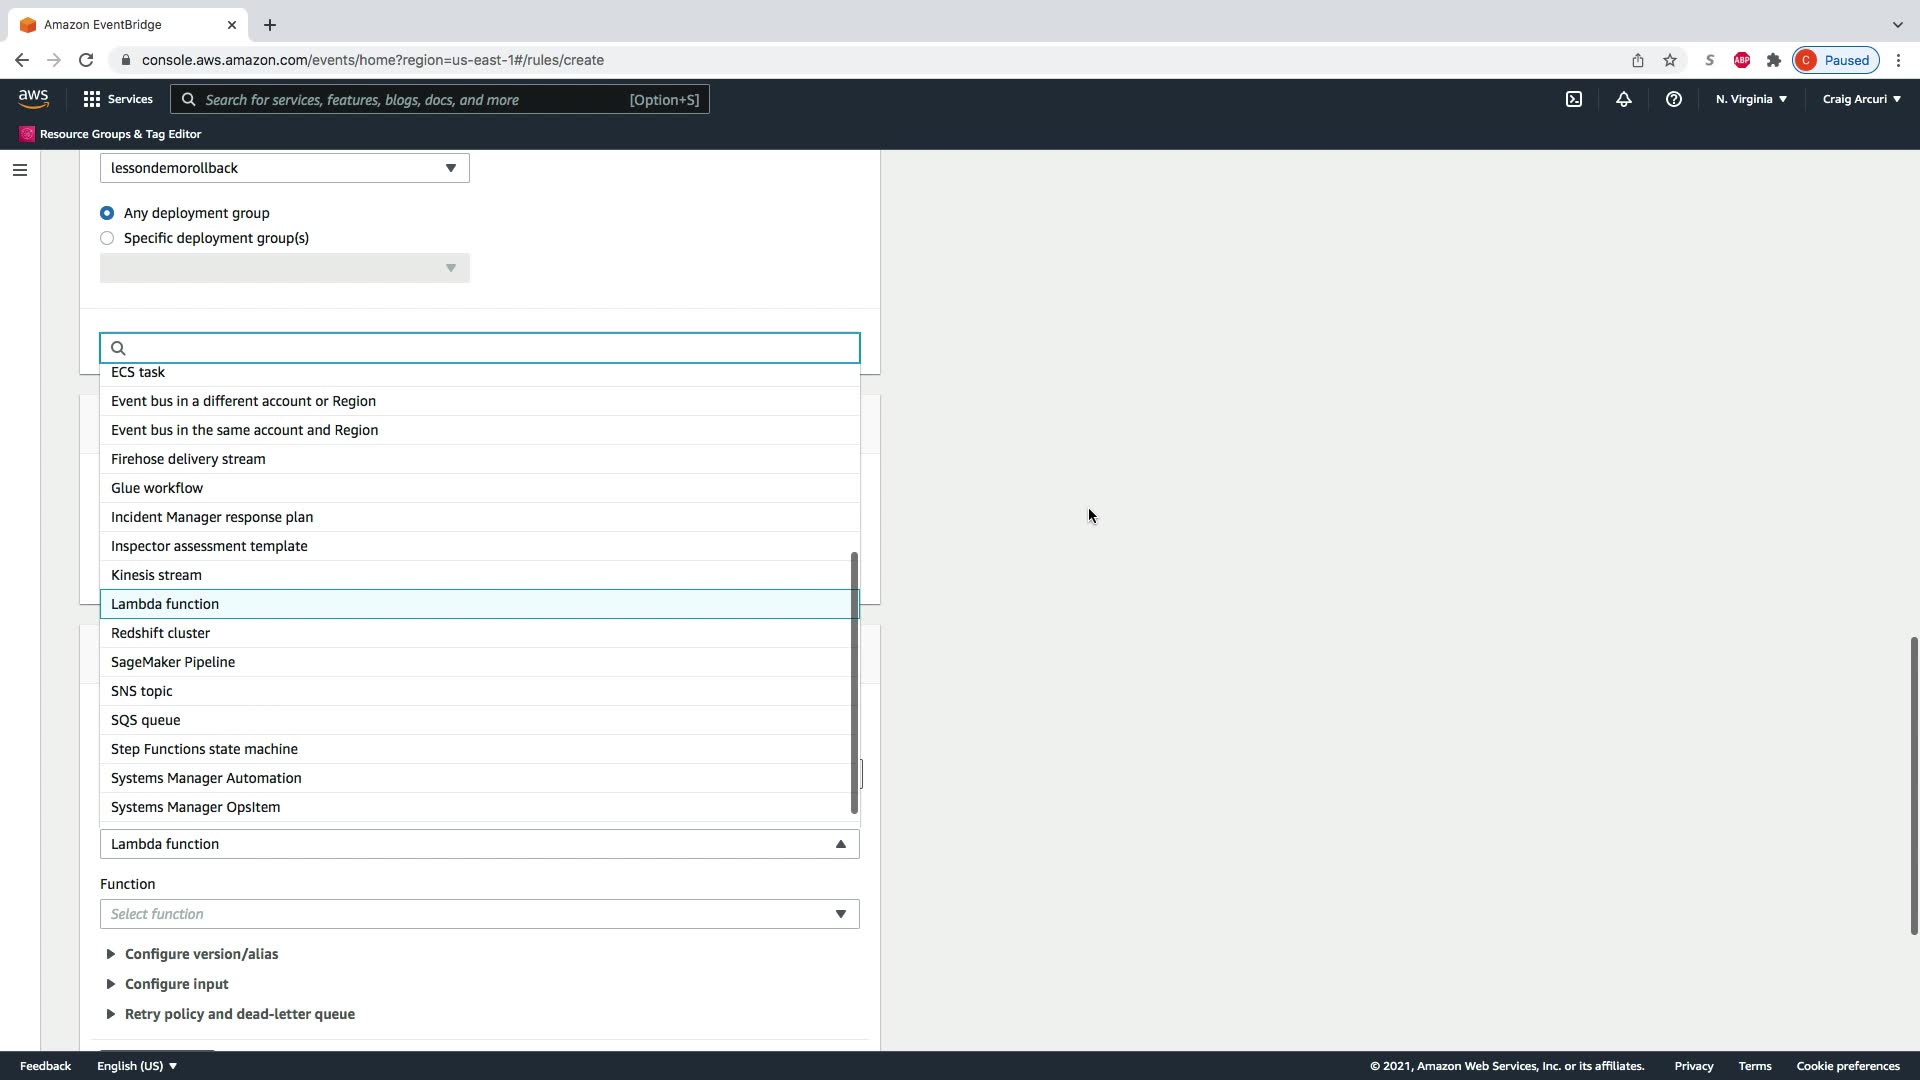Open the Services grid menu

tap(117, 99)
